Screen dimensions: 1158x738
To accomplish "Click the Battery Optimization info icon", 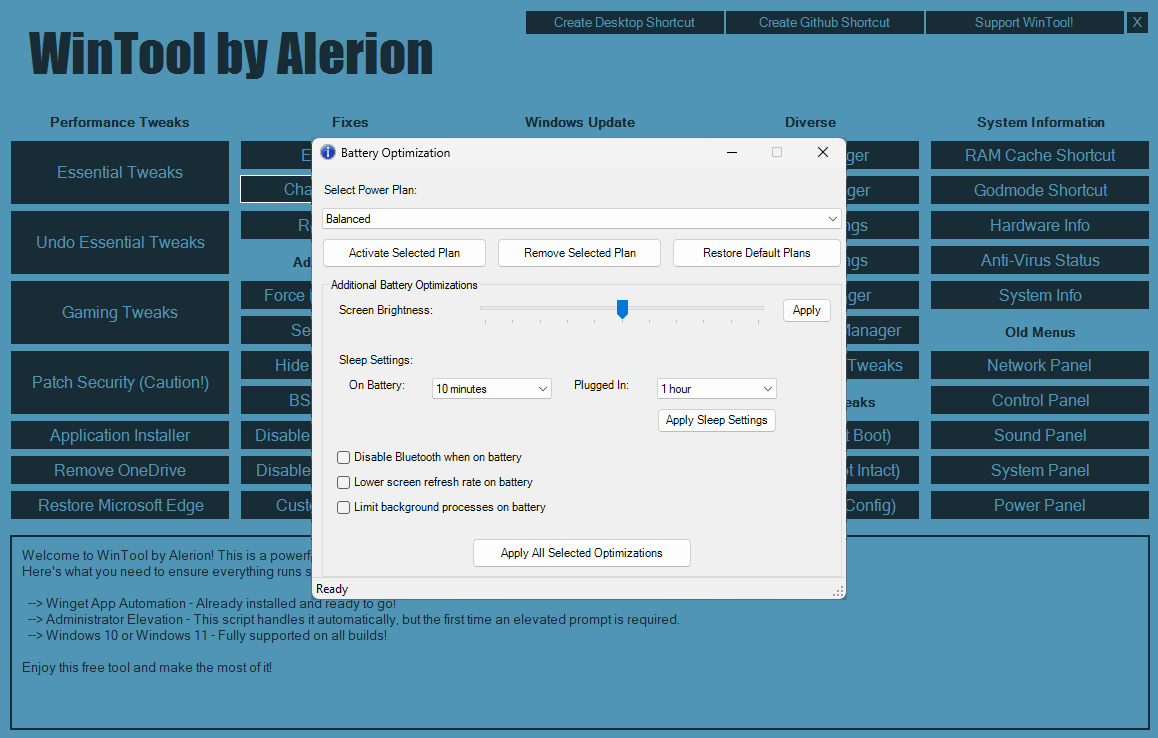I will click(328, 152).
